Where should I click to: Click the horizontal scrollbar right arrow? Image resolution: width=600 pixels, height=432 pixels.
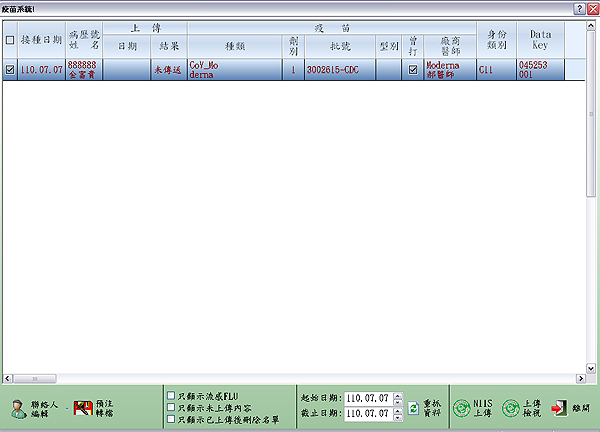(x=579, y=379)
